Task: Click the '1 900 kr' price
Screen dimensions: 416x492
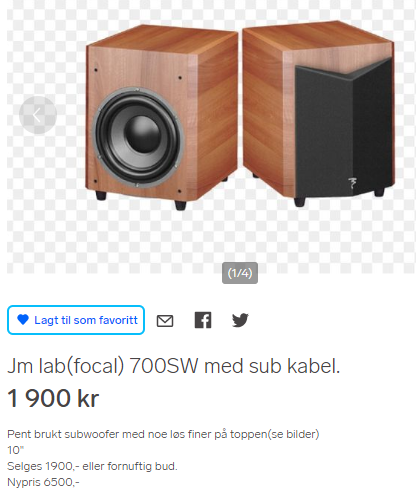Action: [53, 398]
